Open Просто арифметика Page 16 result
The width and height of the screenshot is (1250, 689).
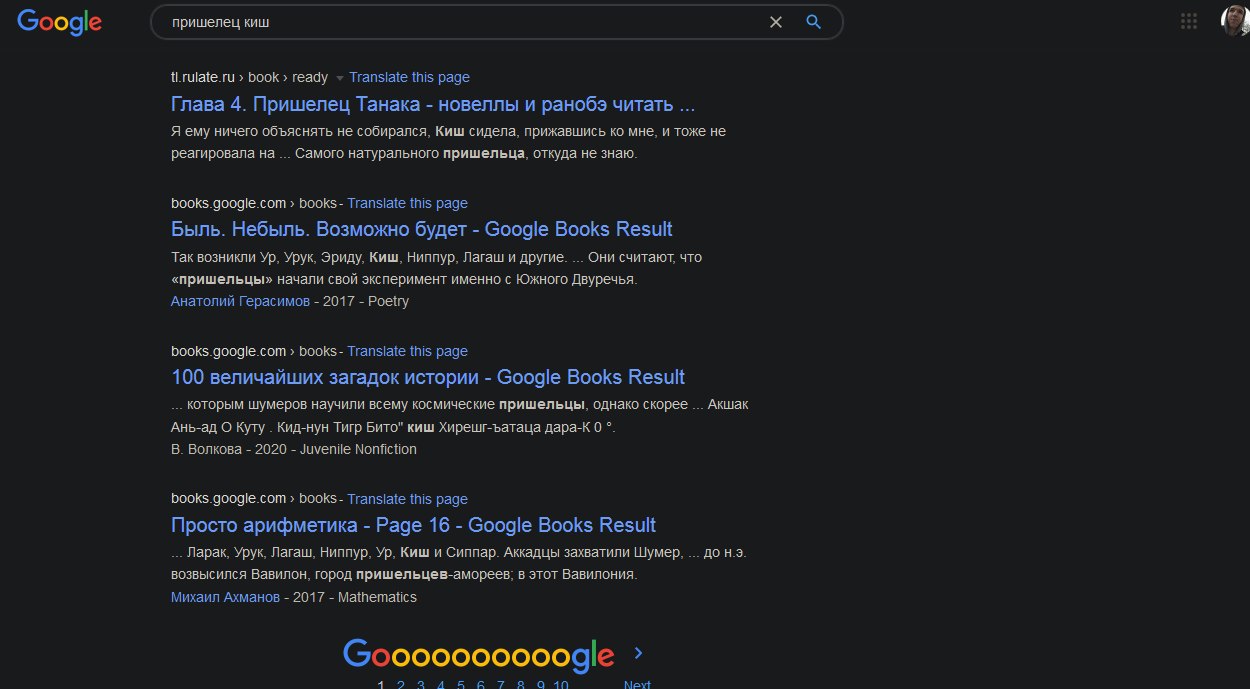click(413, 525)
